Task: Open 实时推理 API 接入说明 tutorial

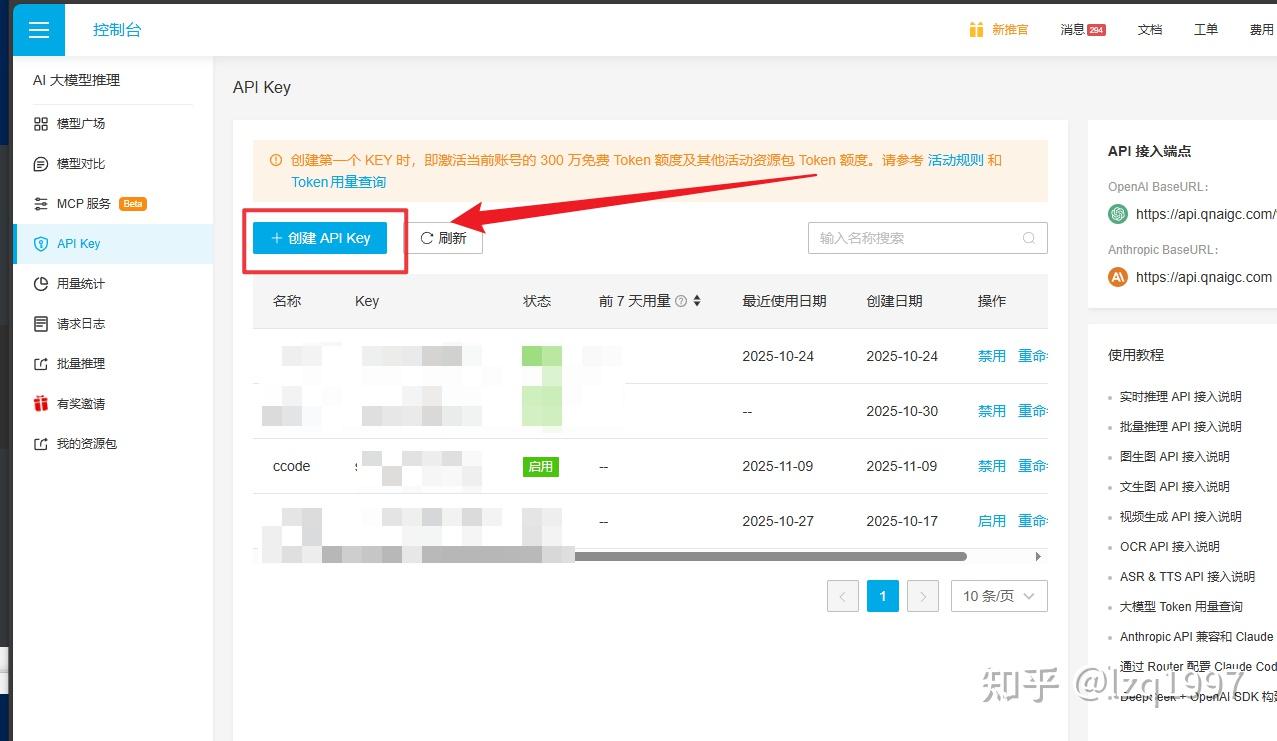Action: [x=1181, y=397]
